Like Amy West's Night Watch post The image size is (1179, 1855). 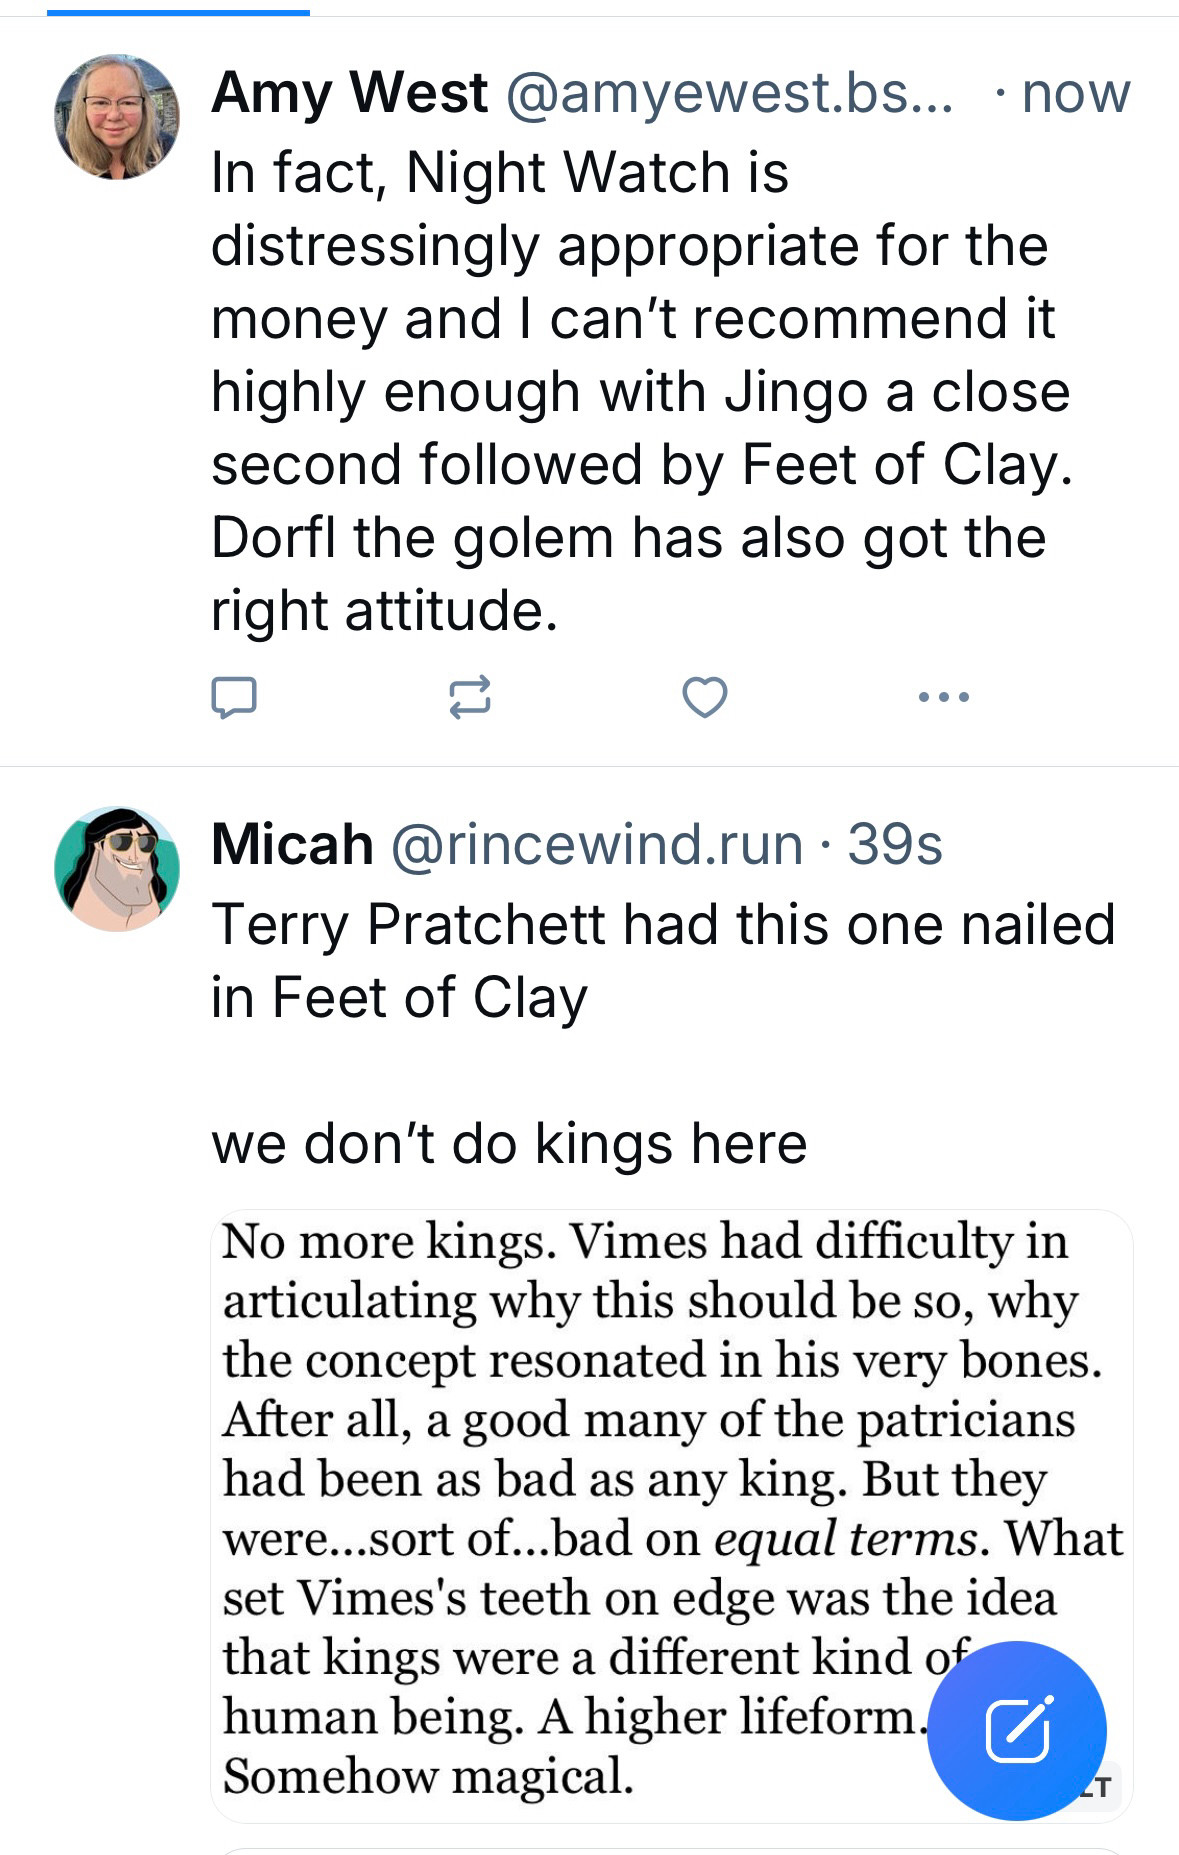click(x=705, y=697)
